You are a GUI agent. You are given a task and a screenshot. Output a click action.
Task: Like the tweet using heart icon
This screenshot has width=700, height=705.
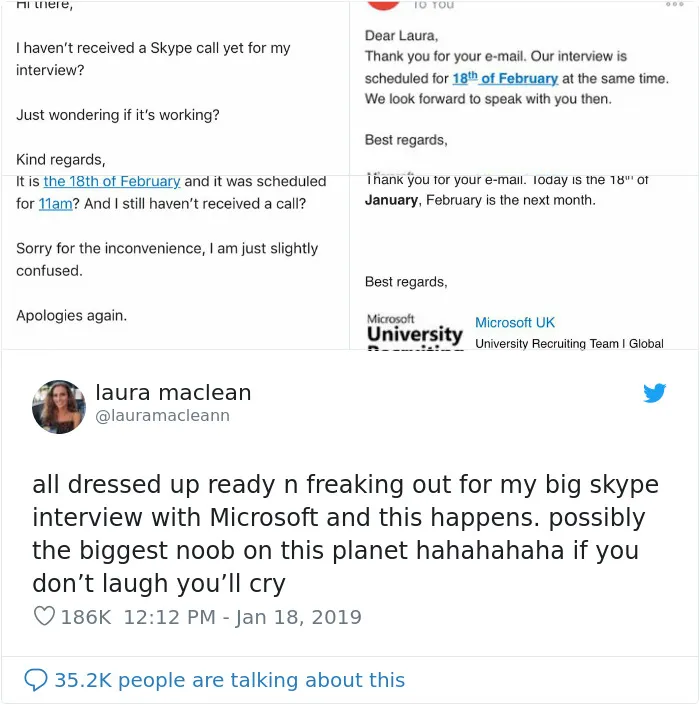[x=45, y=616]
